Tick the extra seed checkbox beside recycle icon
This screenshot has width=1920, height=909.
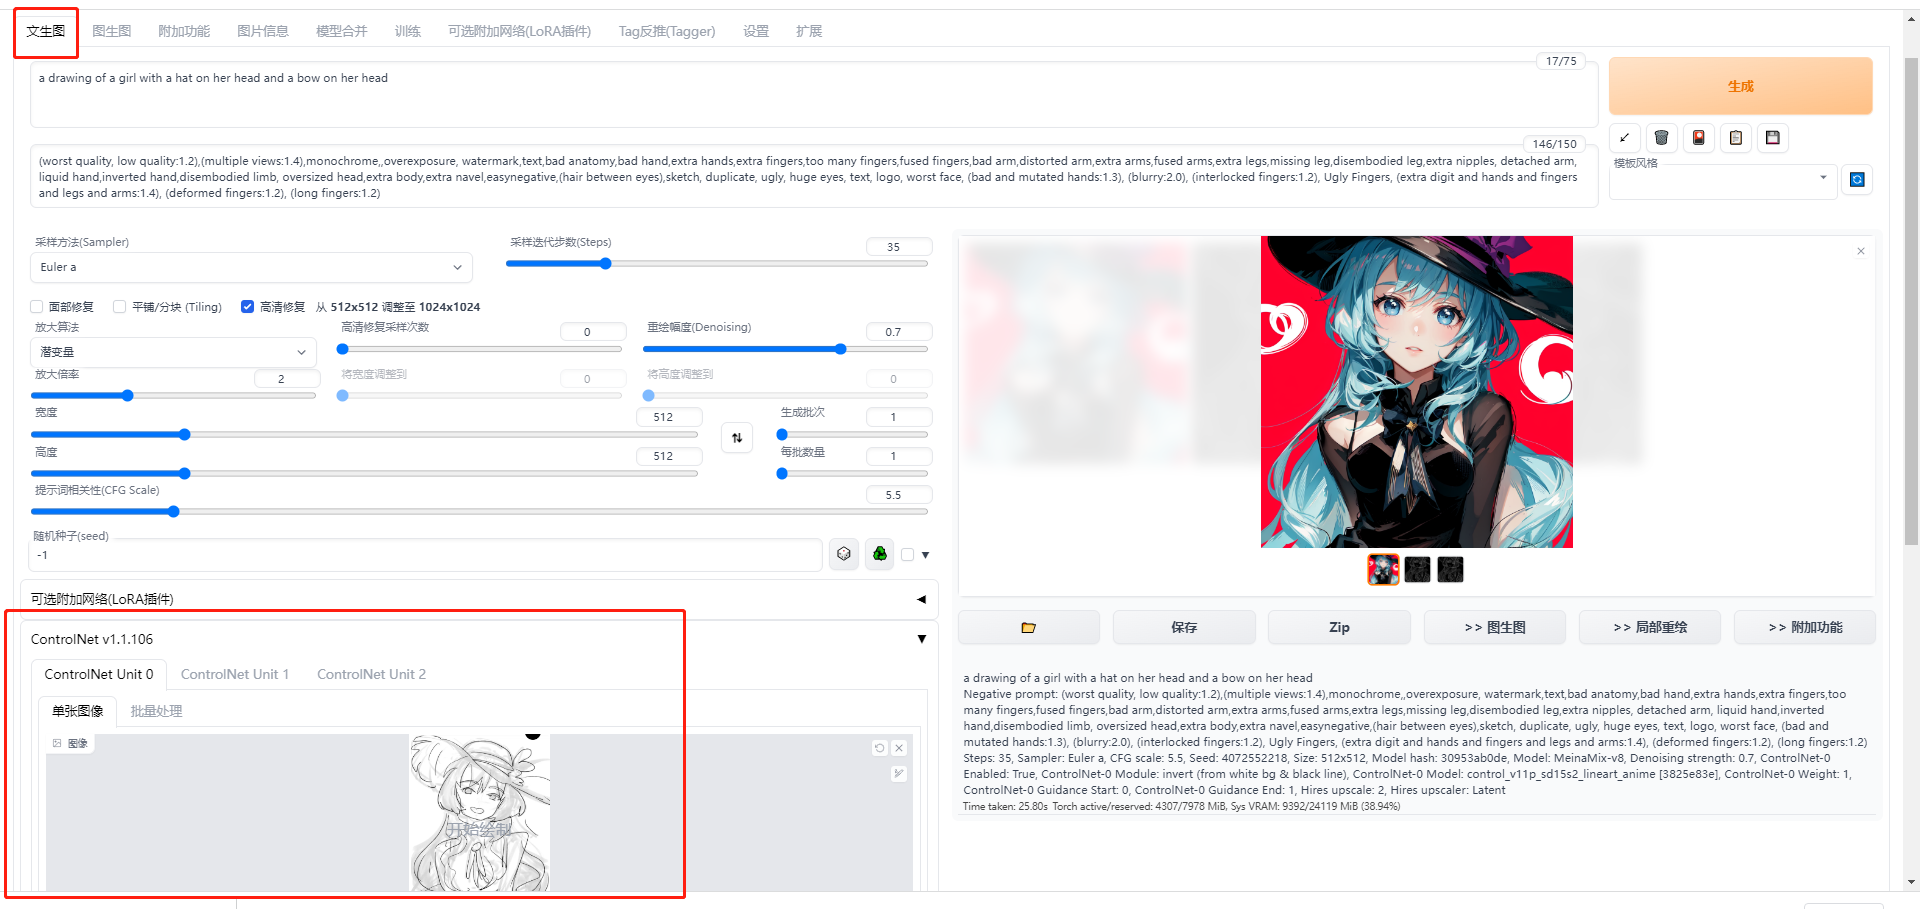tap(908, 555)
